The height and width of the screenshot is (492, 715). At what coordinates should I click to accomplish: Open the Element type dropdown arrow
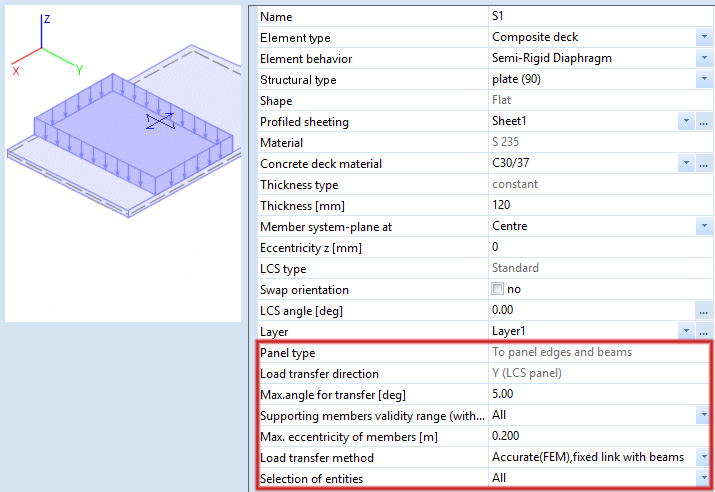point(704,37)
